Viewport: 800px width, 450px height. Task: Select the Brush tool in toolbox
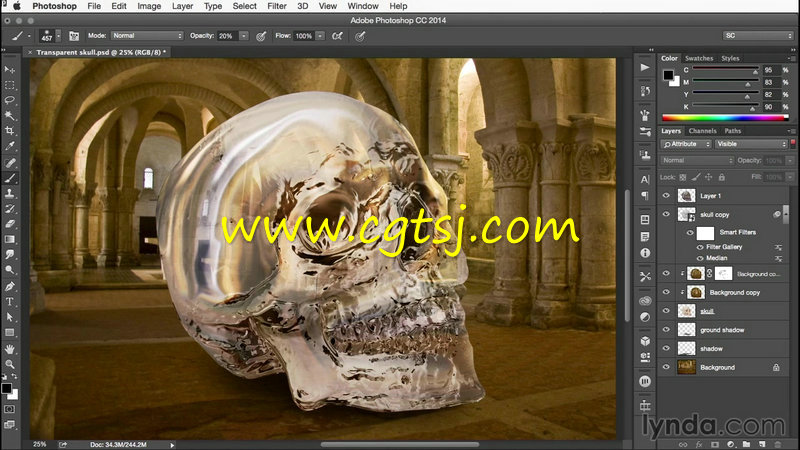[x=10, y=178]
